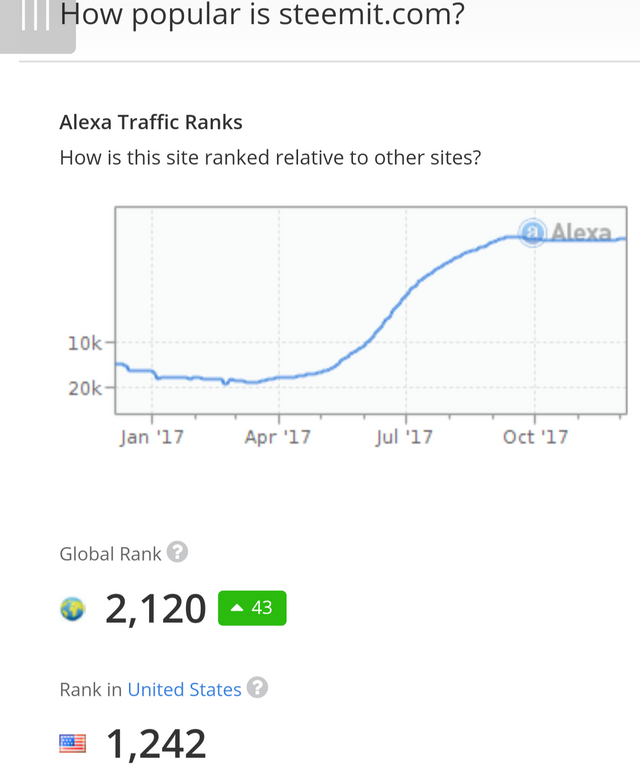The height and width of the screenshot is (772, 640).
Task: Click the Oct '17 axis label
Action: coord(535,437)
